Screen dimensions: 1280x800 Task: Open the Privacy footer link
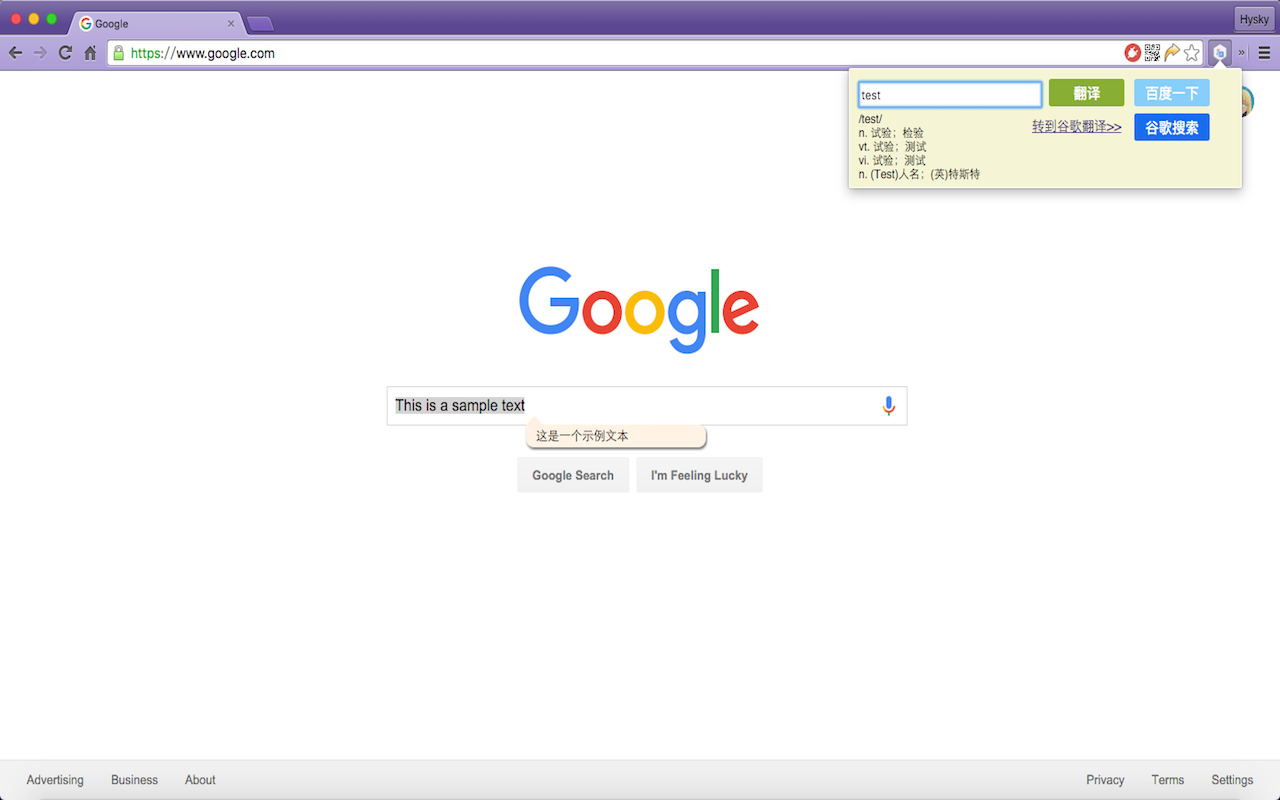(x=1105, y=780)
